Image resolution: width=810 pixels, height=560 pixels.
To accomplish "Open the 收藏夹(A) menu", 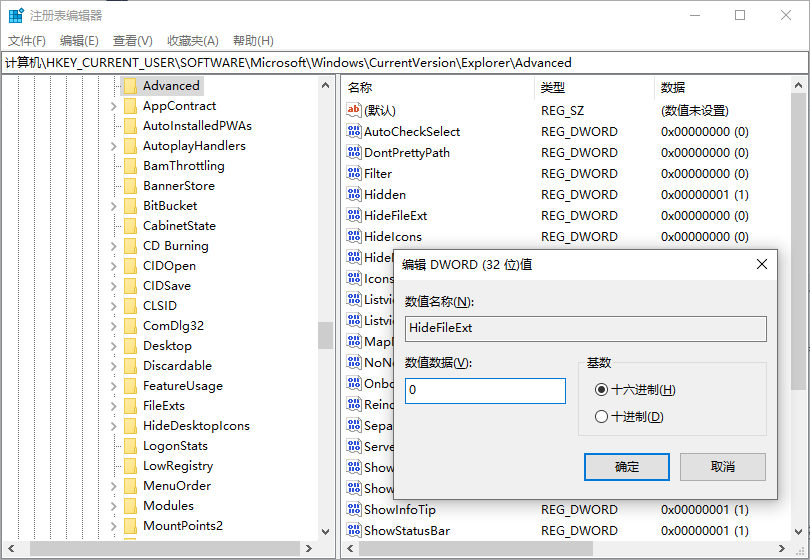I will pos(193,41).
